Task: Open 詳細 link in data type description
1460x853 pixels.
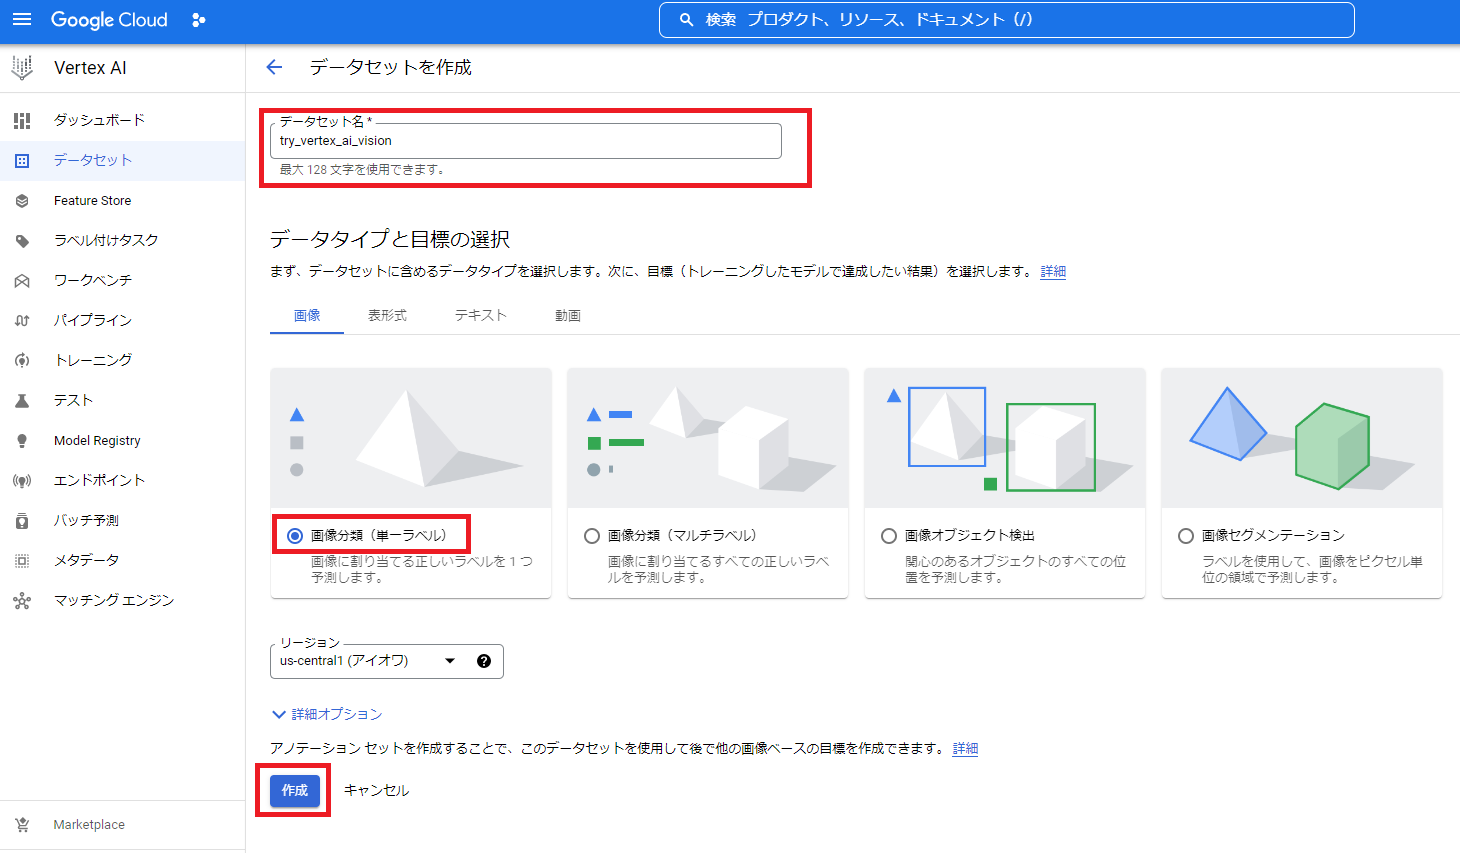Action: click(x=1053, y=272)
